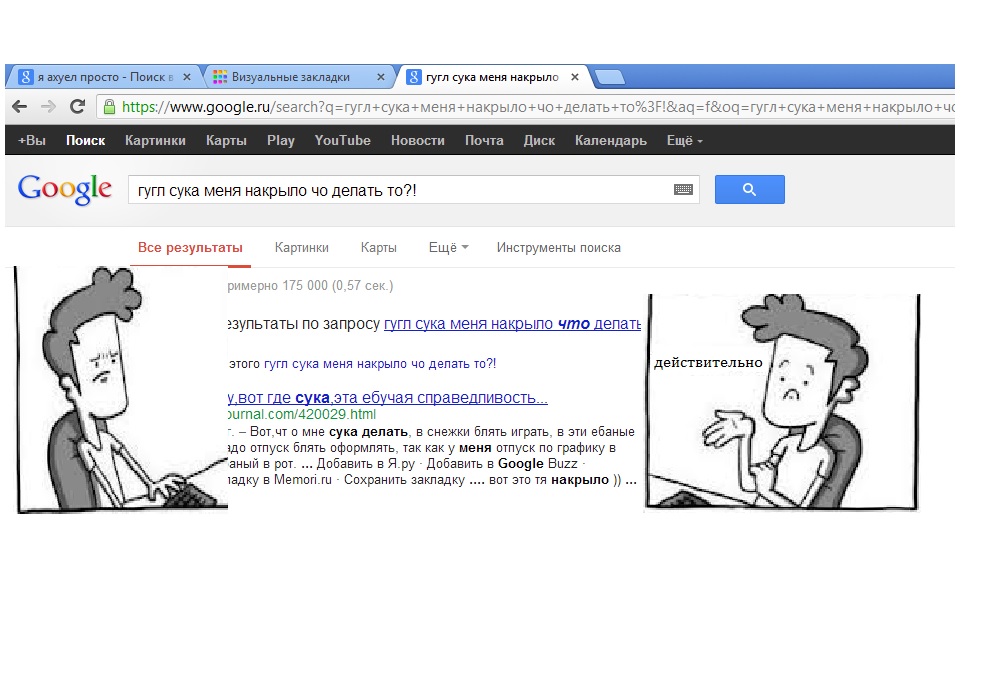Go back with the browser back arrow

20,107
